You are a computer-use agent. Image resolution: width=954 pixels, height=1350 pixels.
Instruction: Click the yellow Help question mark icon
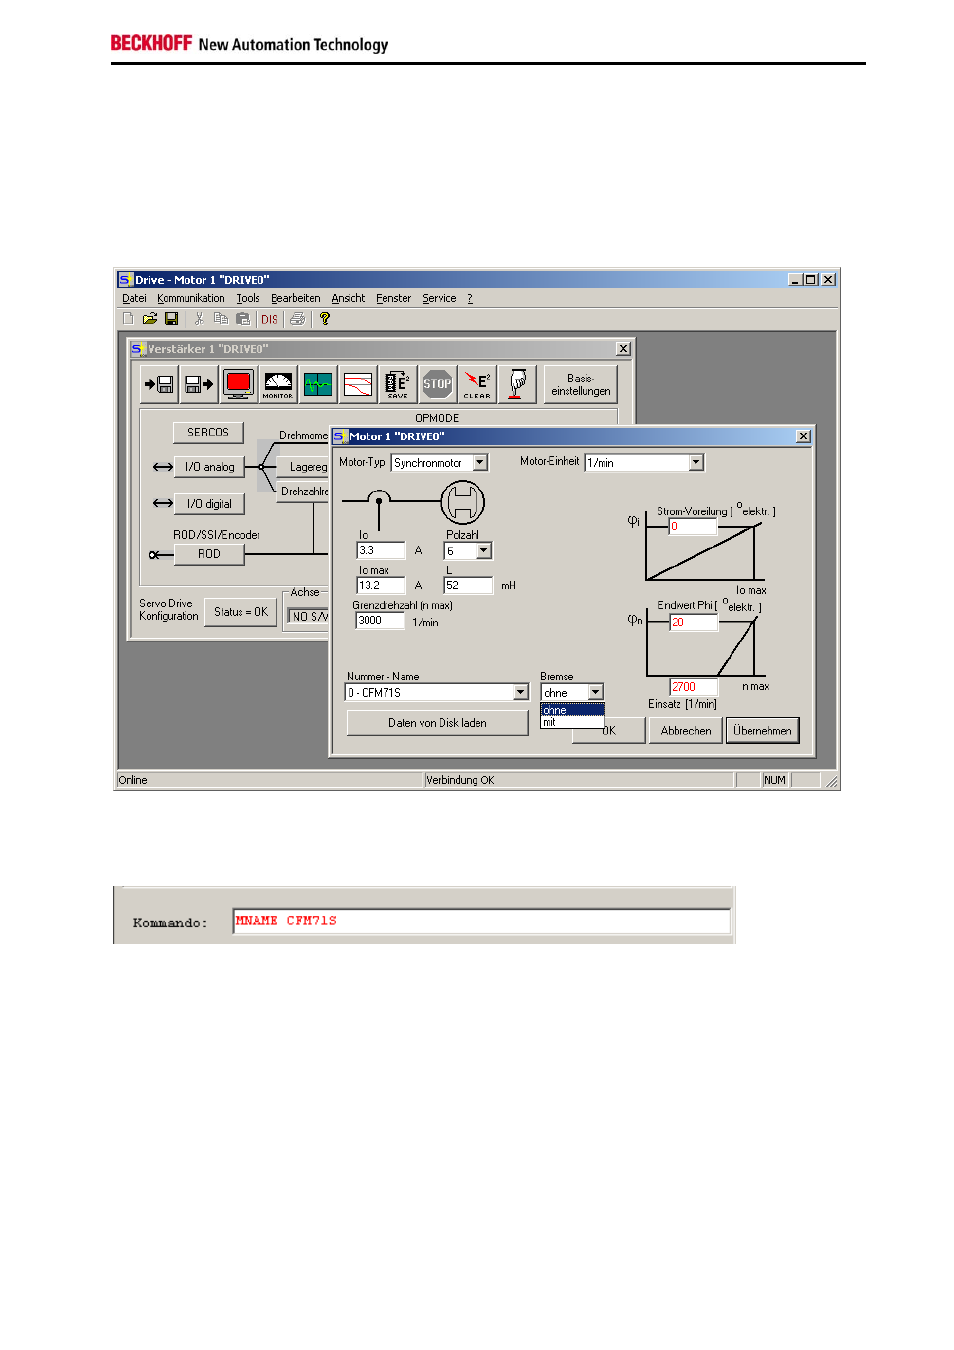324,319
